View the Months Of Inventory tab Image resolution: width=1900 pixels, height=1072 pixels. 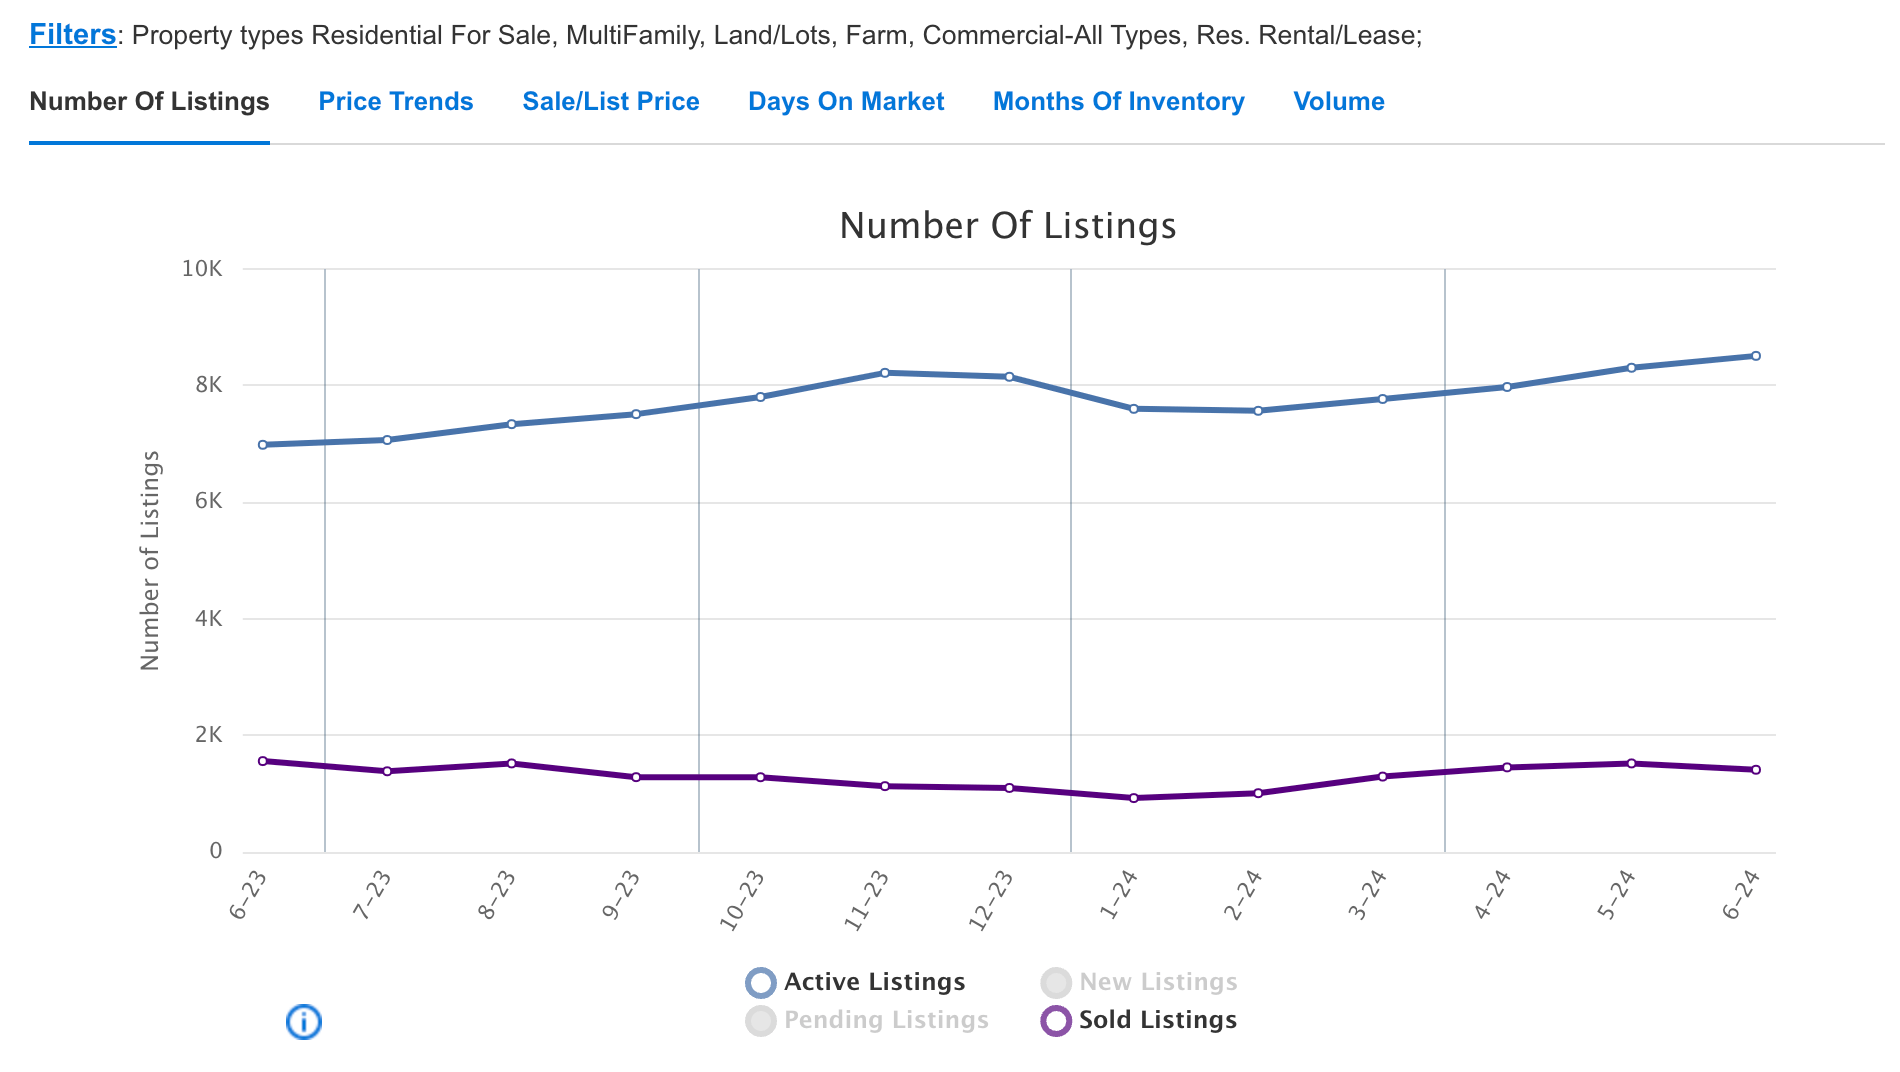coord(1119,102)
